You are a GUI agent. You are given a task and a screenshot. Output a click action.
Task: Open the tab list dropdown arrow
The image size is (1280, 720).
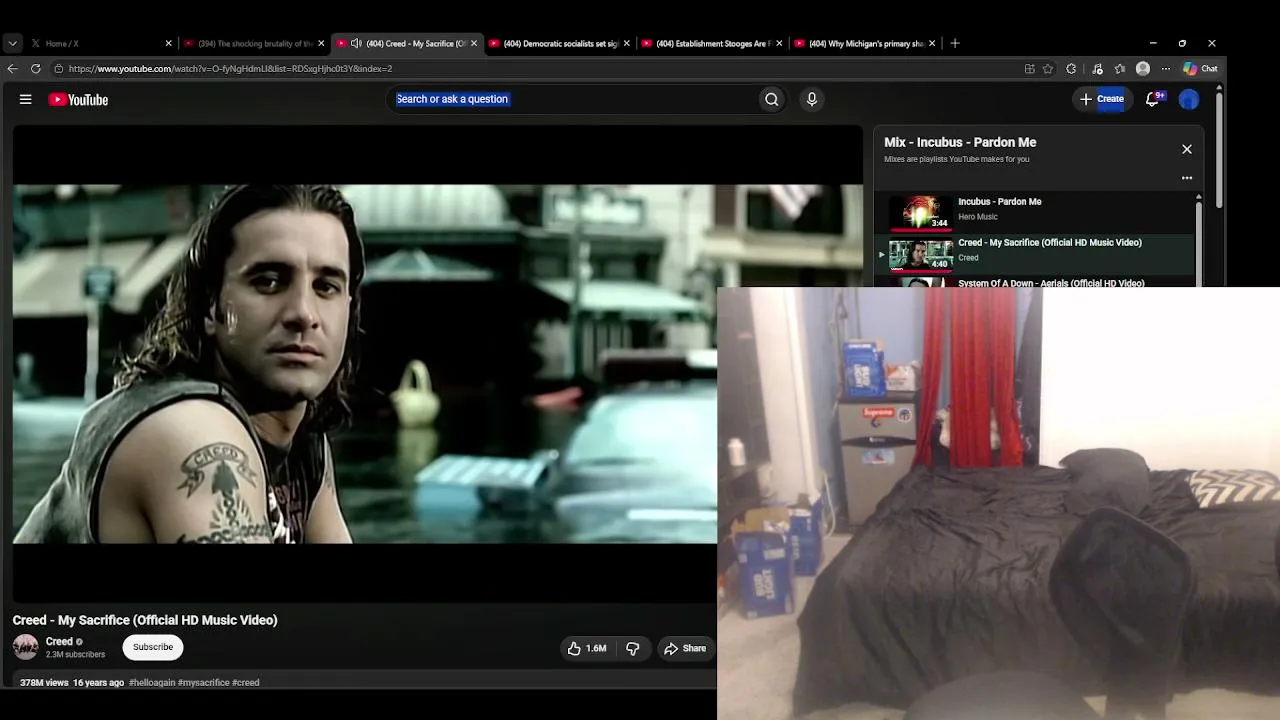click(x=12, y=43)
